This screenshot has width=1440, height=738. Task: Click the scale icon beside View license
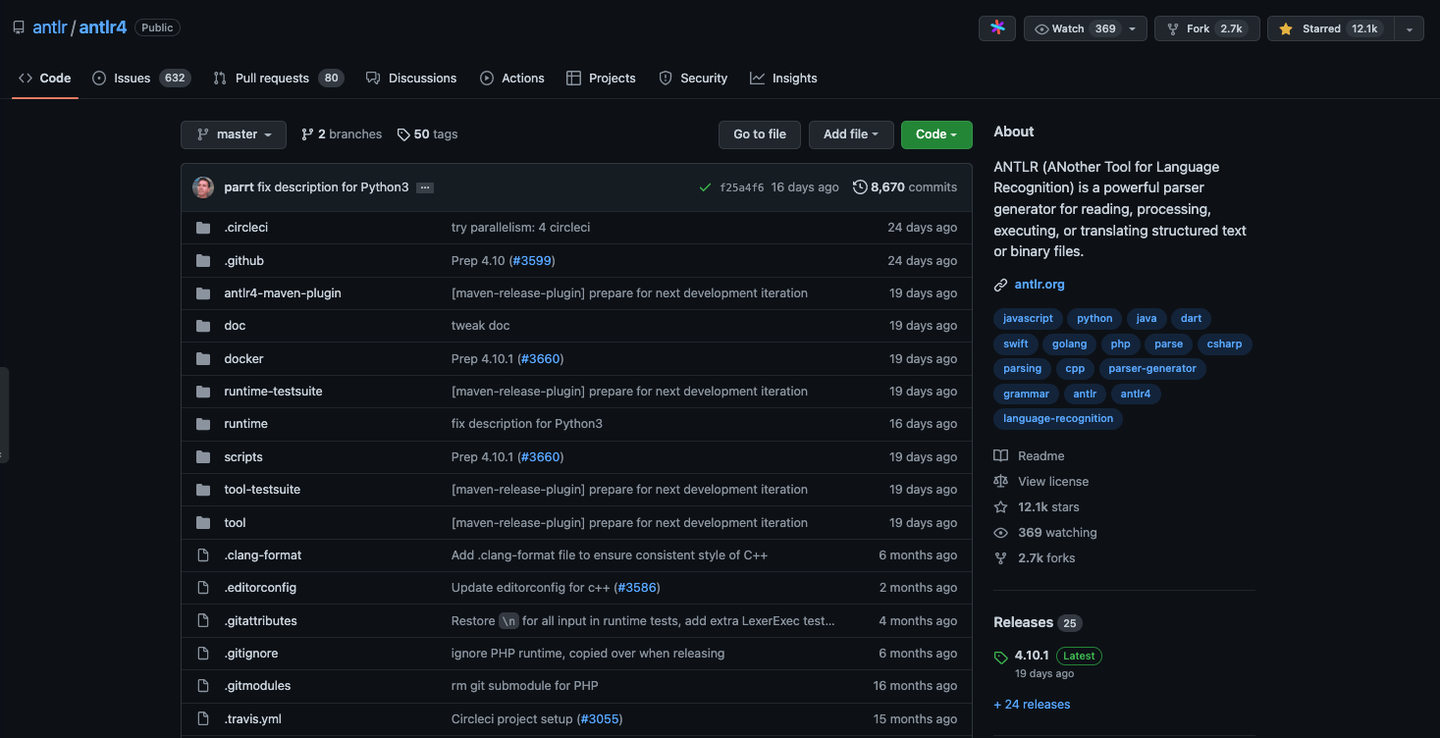click(x=1000, y=481)
